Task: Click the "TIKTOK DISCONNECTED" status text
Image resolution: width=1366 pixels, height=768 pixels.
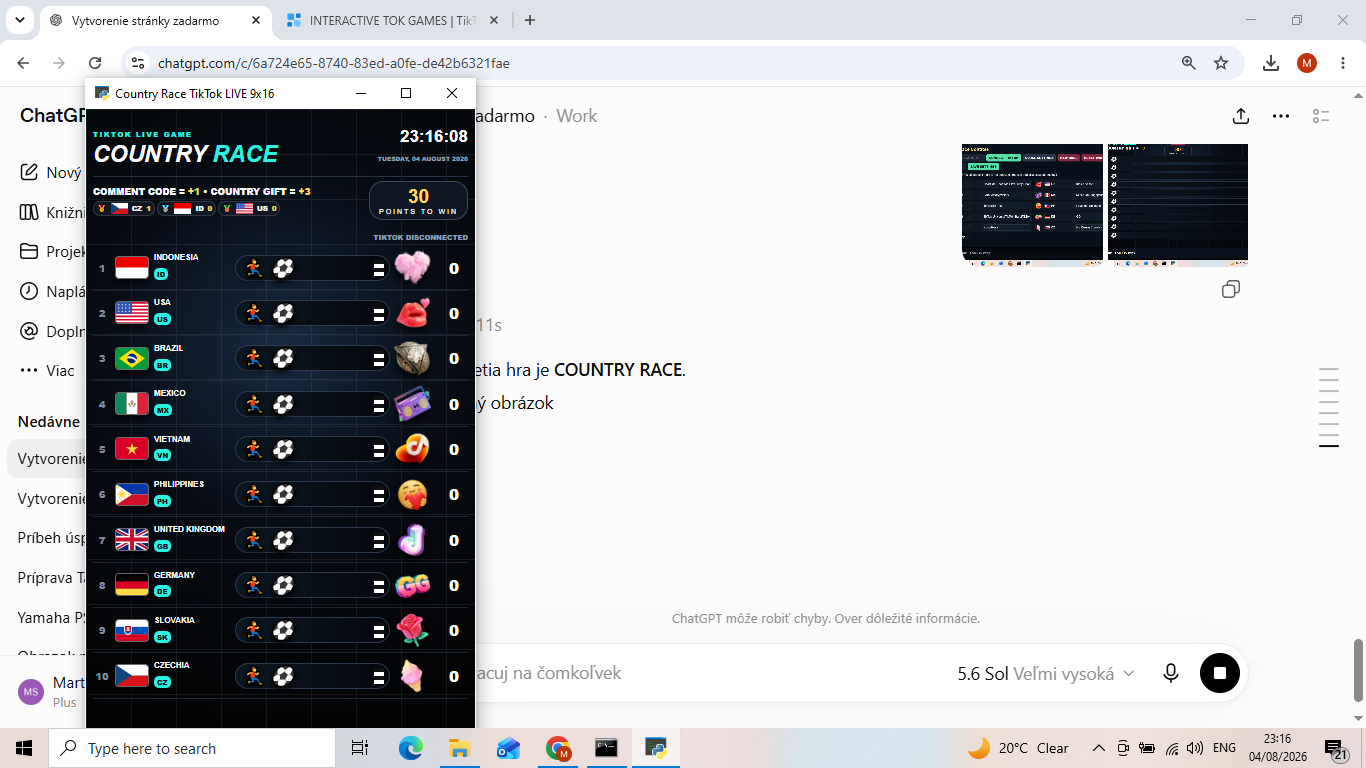Action: (420, 238)
